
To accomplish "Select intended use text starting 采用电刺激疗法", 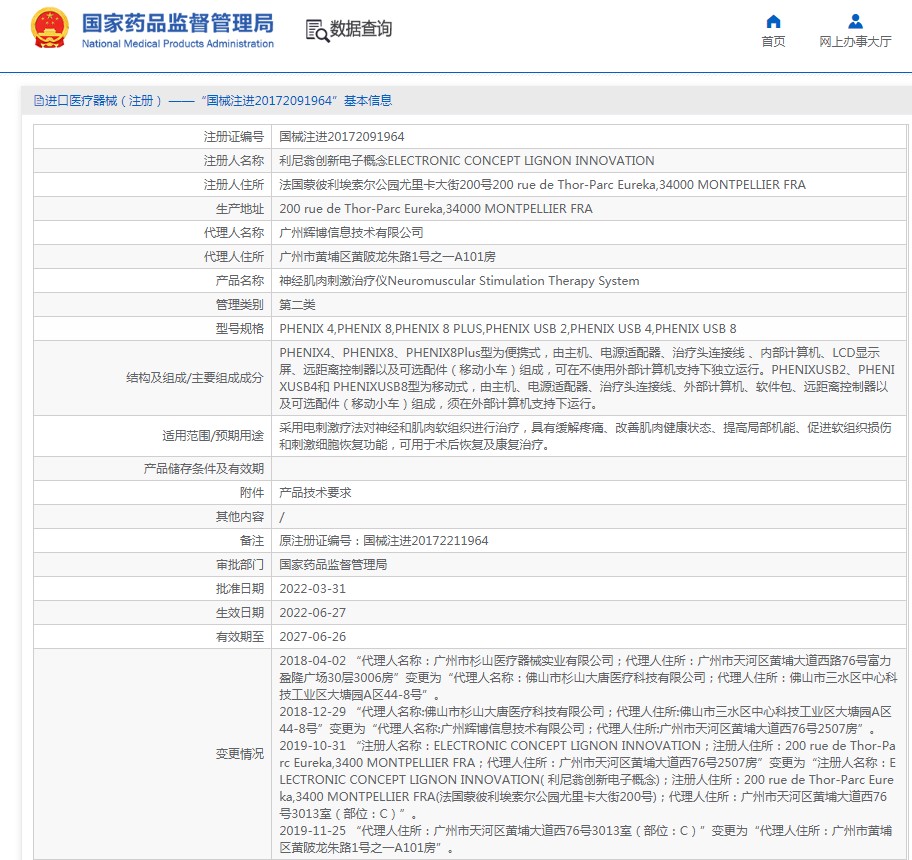I will 585,436.
